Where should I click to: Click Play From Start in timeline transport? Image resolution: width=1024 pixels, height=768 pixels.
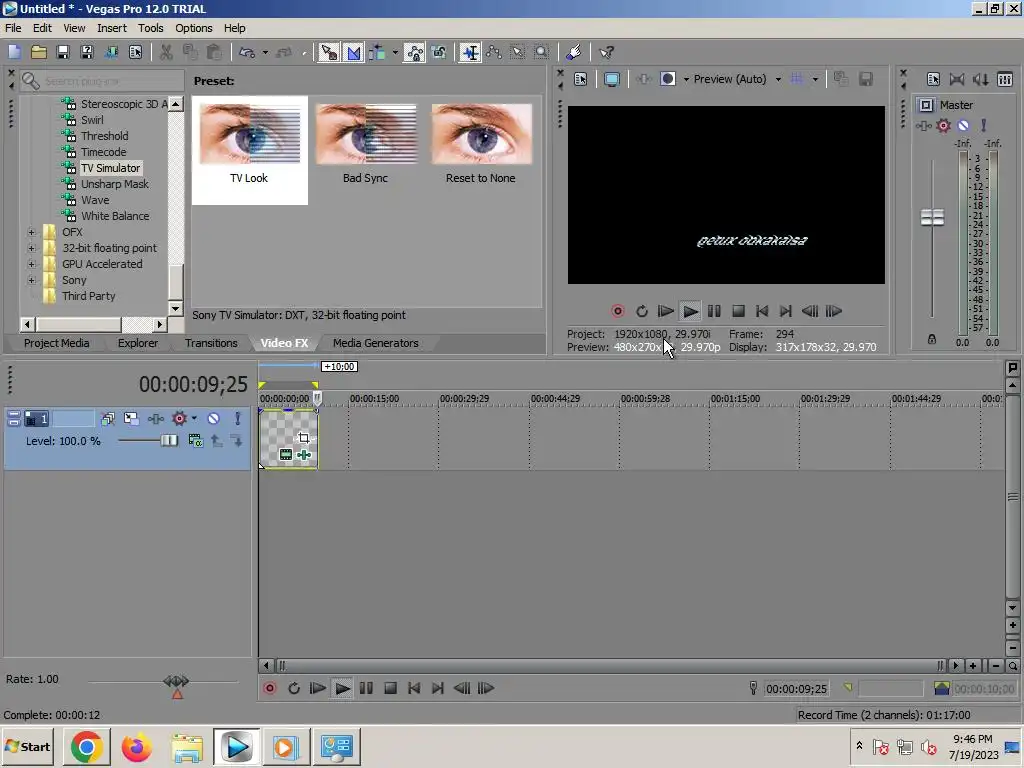[317, 688]
